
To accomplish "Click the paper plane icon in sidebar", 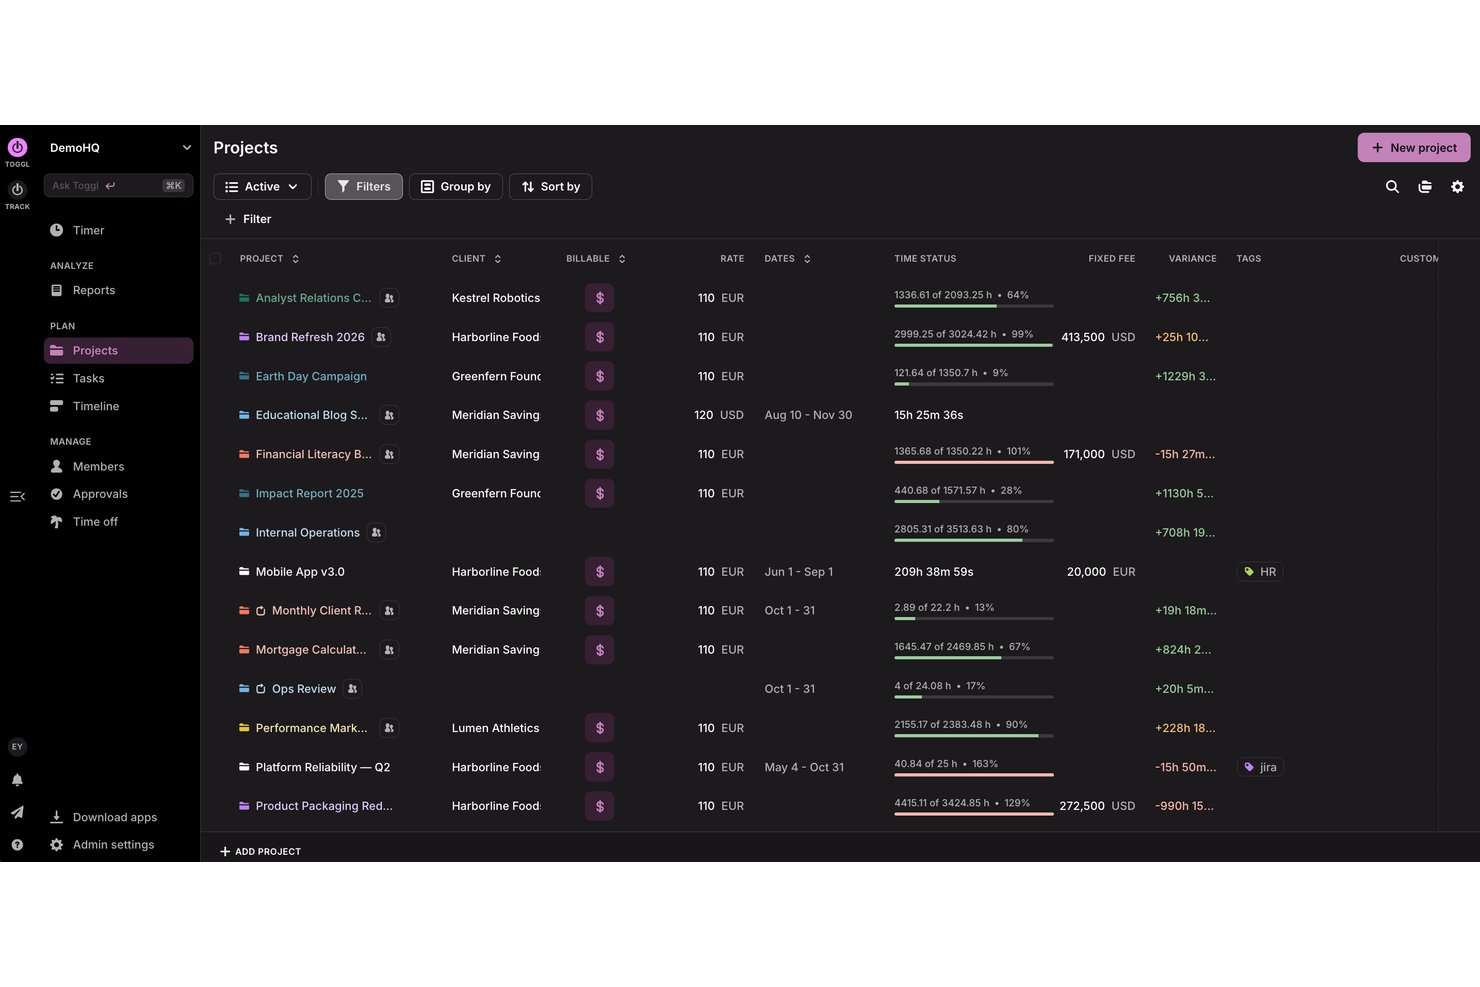I will pyautogui.click(x=17, y=812).
